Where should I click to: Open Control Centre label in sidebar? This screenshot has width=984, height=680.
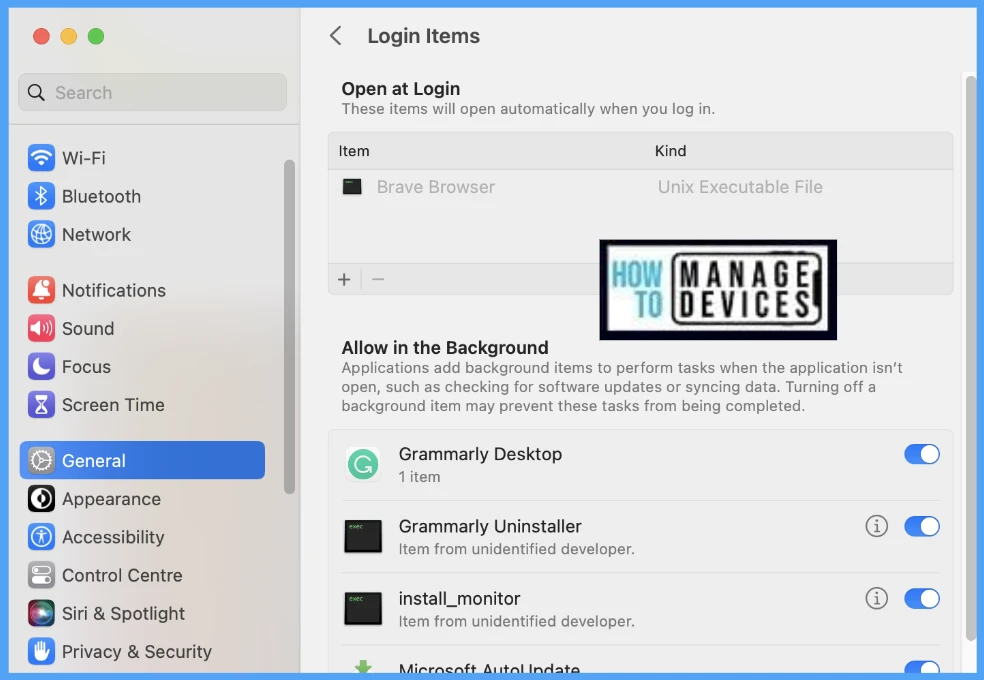pyautogui.click(x=122, y=575)
